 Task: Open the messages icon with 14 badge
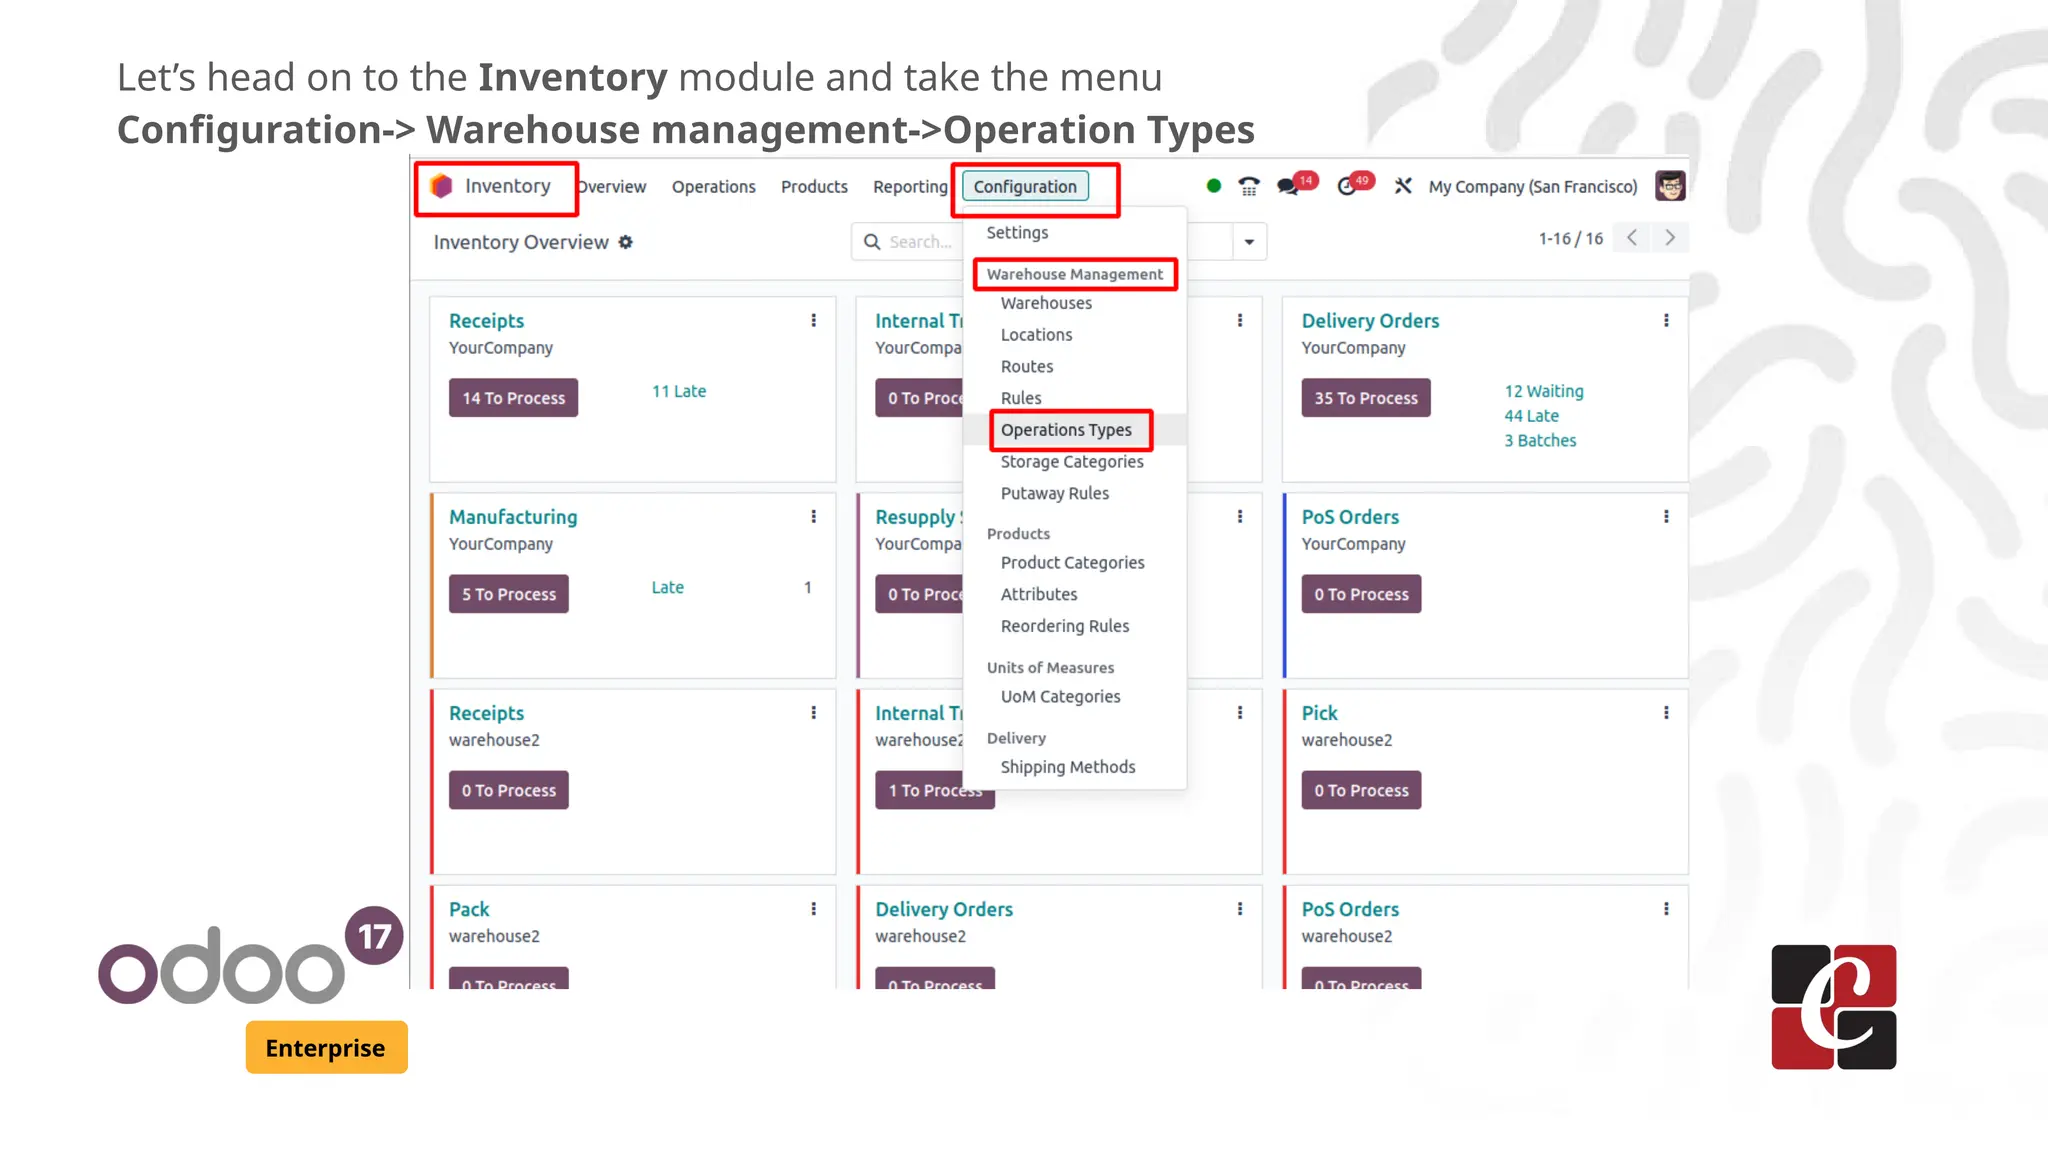(x=1289, y=186)
